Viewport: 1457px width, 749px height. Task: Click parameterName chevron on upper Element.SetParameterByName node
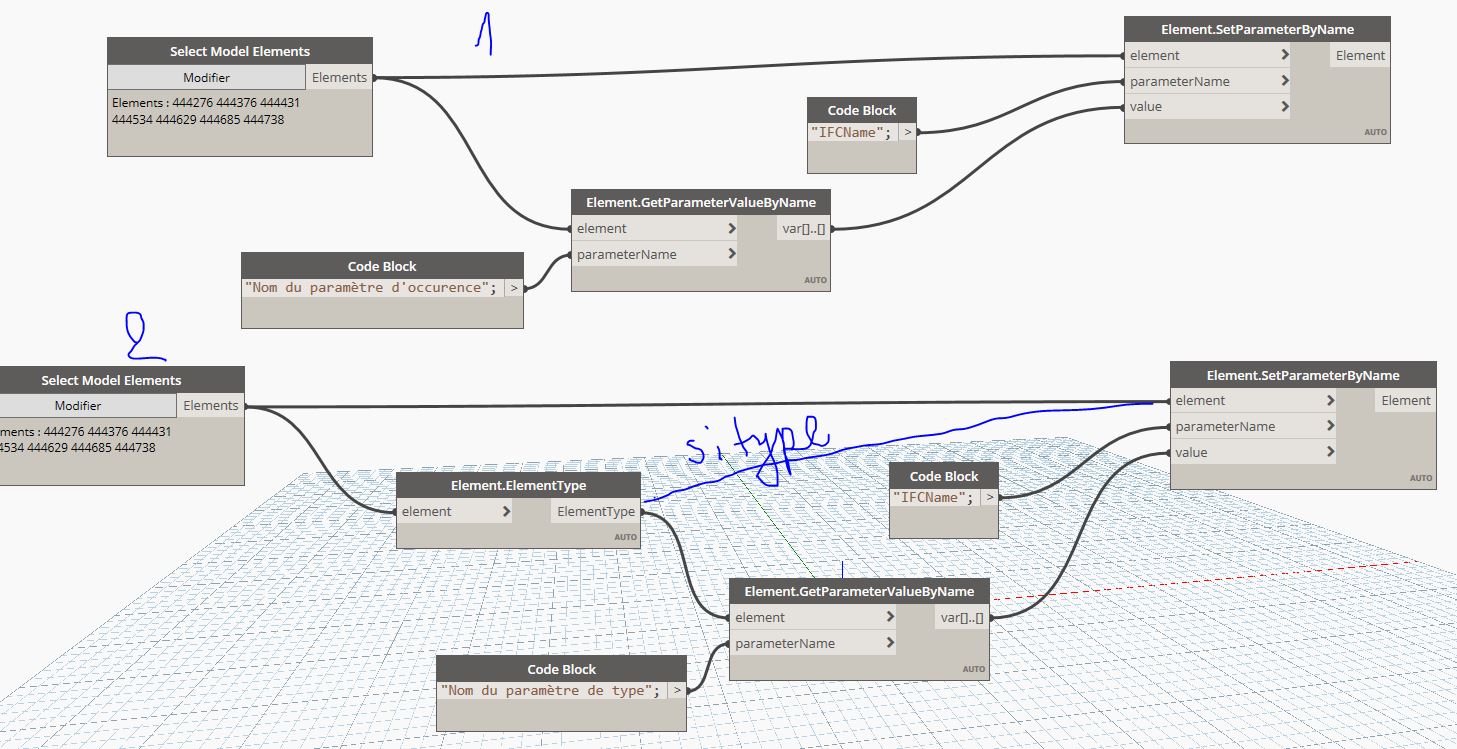(1284, 81)
